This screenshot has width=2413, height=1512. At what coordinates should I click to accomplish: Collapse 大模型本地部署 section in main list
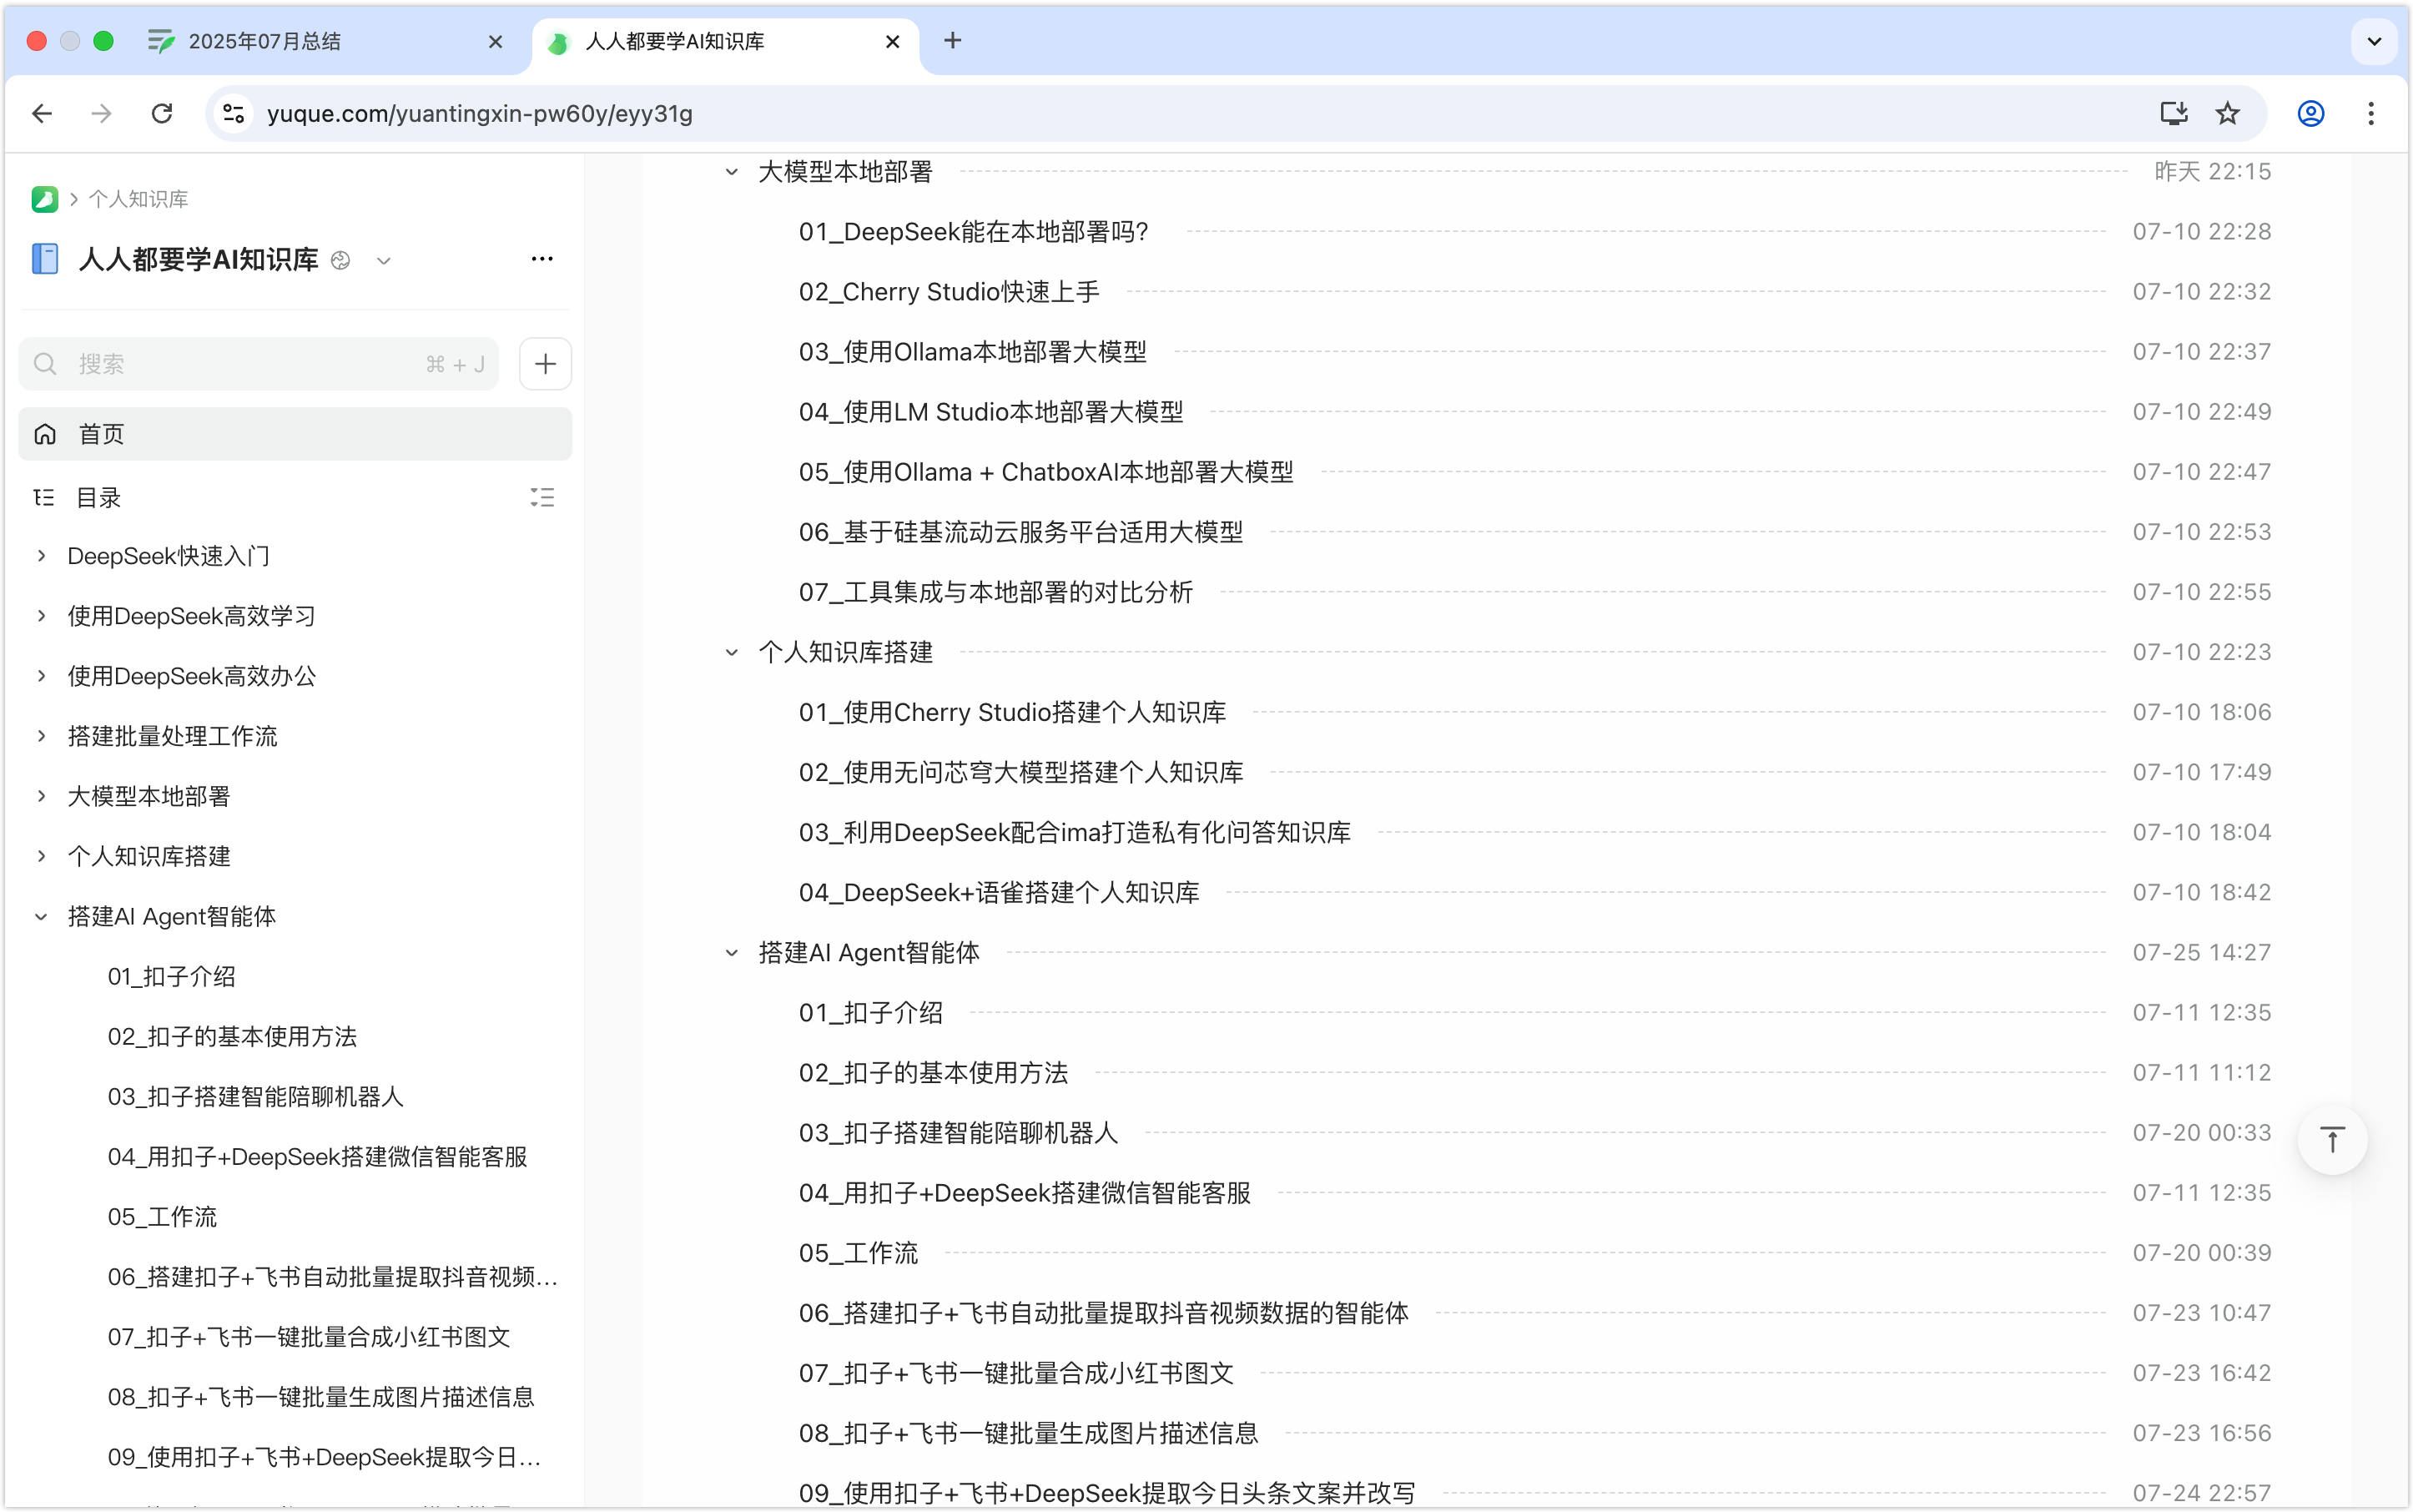pyautogui.click(x=732, y=172)
